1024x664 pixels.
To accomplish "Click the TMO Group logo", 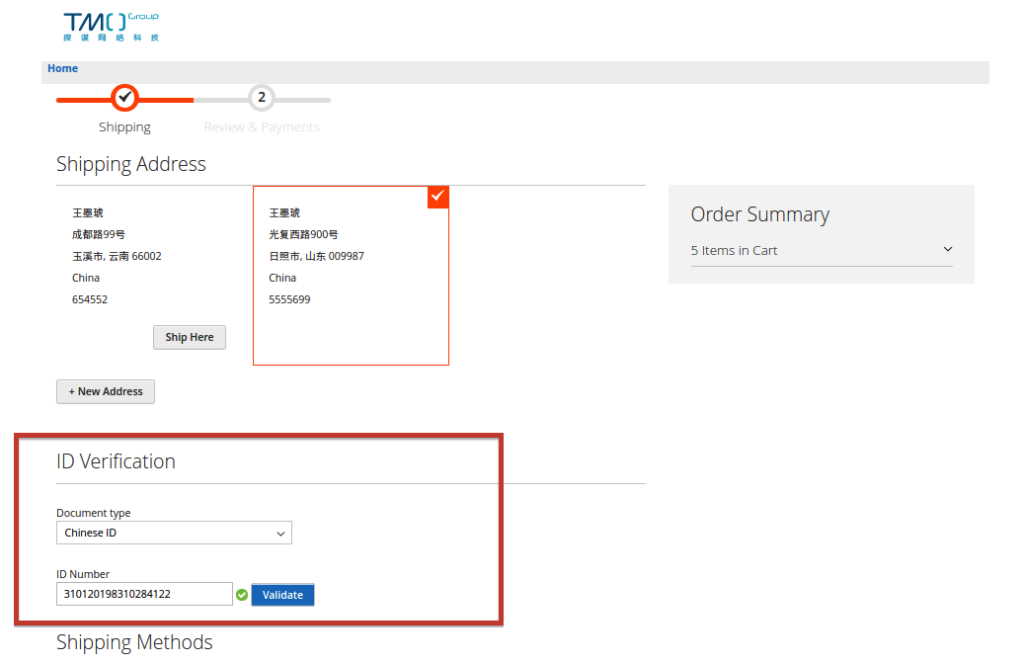I will point(110,26).
